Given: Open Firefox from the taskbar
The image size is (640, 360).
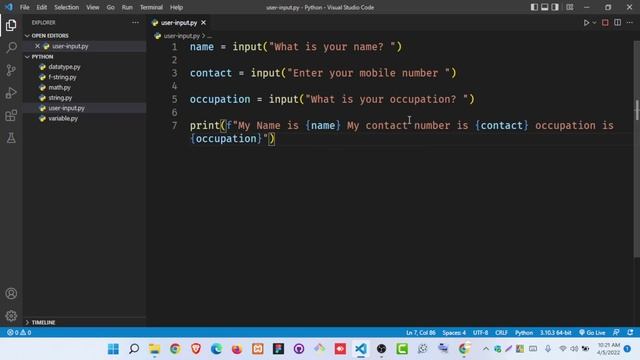Looking at the screenshot, I should coord(237,349).
